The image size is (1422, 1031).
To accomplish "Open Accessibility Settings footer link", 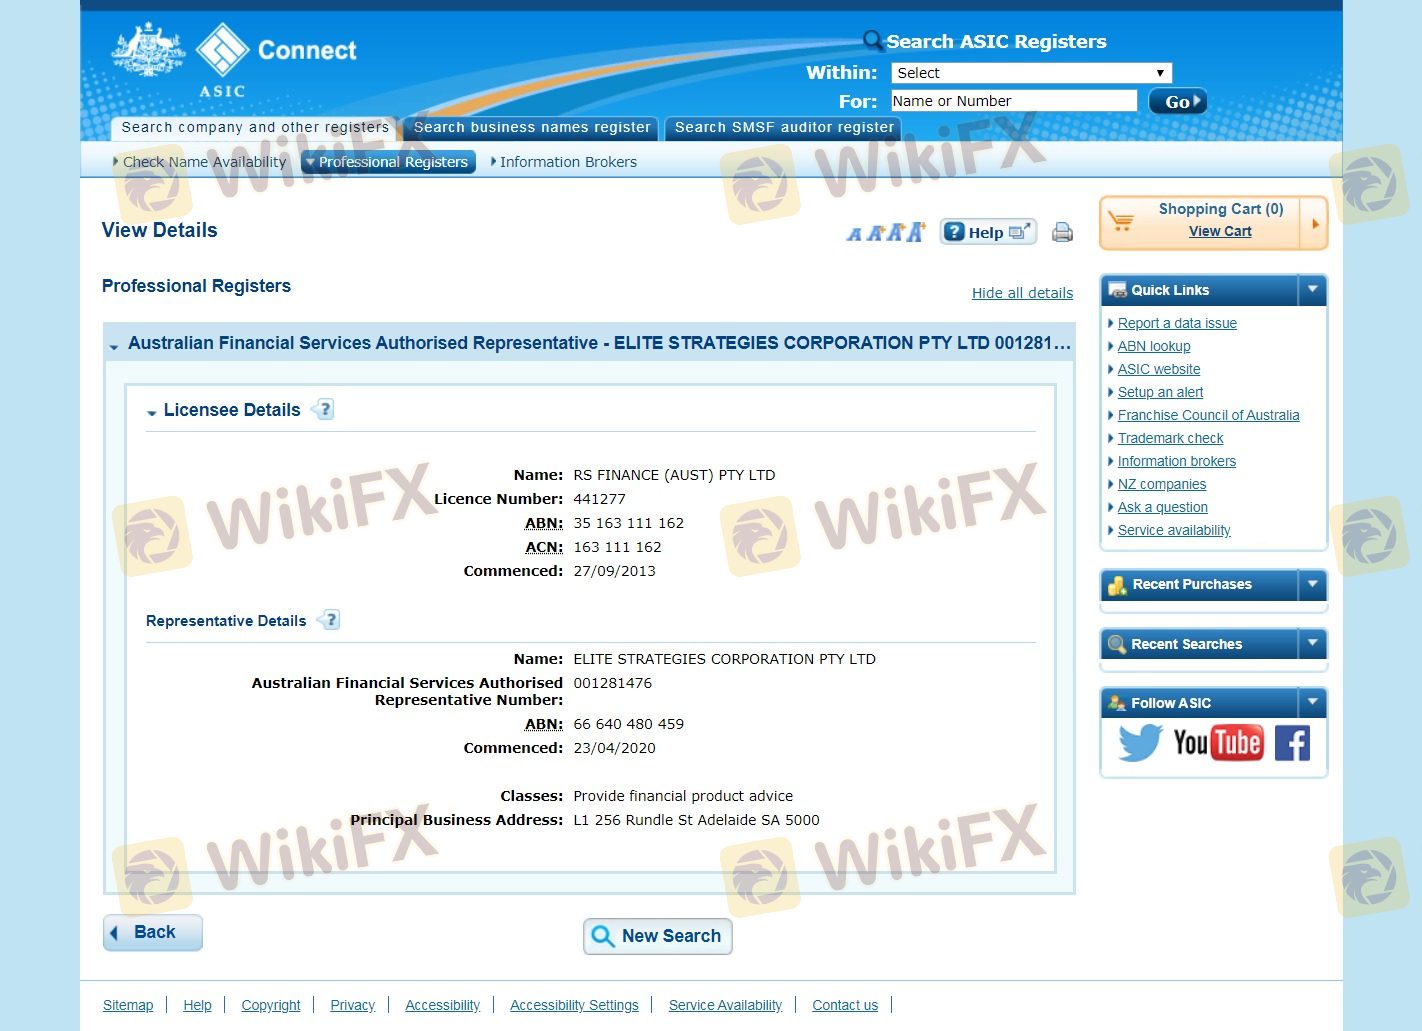I will [x=574, y=1005].
